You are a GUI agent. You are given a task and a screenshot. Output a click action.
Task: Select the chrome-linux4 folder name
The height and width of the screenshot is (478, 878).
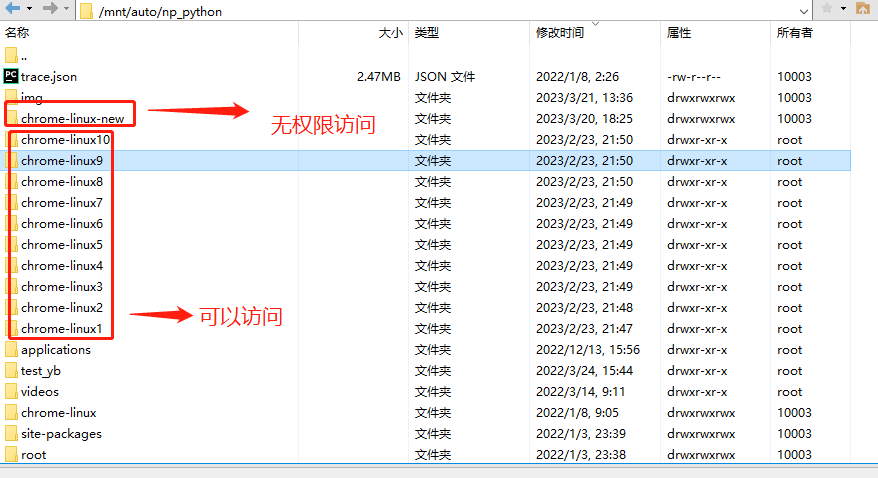(x=62, y=266)
